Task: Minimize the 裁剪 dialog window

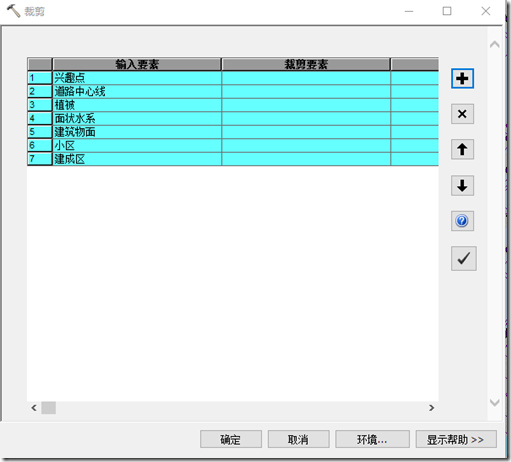Action: coord(409,11)
